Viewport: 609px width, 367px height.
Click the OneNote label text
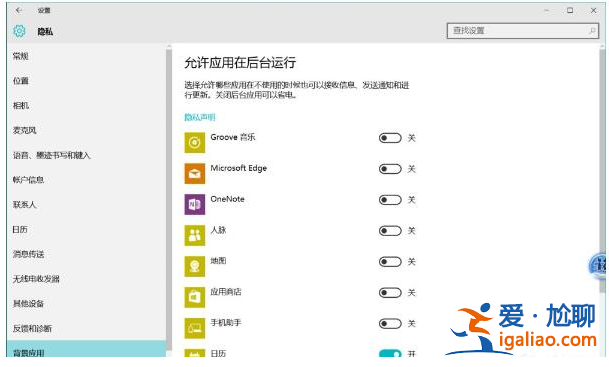click(227, 199)
